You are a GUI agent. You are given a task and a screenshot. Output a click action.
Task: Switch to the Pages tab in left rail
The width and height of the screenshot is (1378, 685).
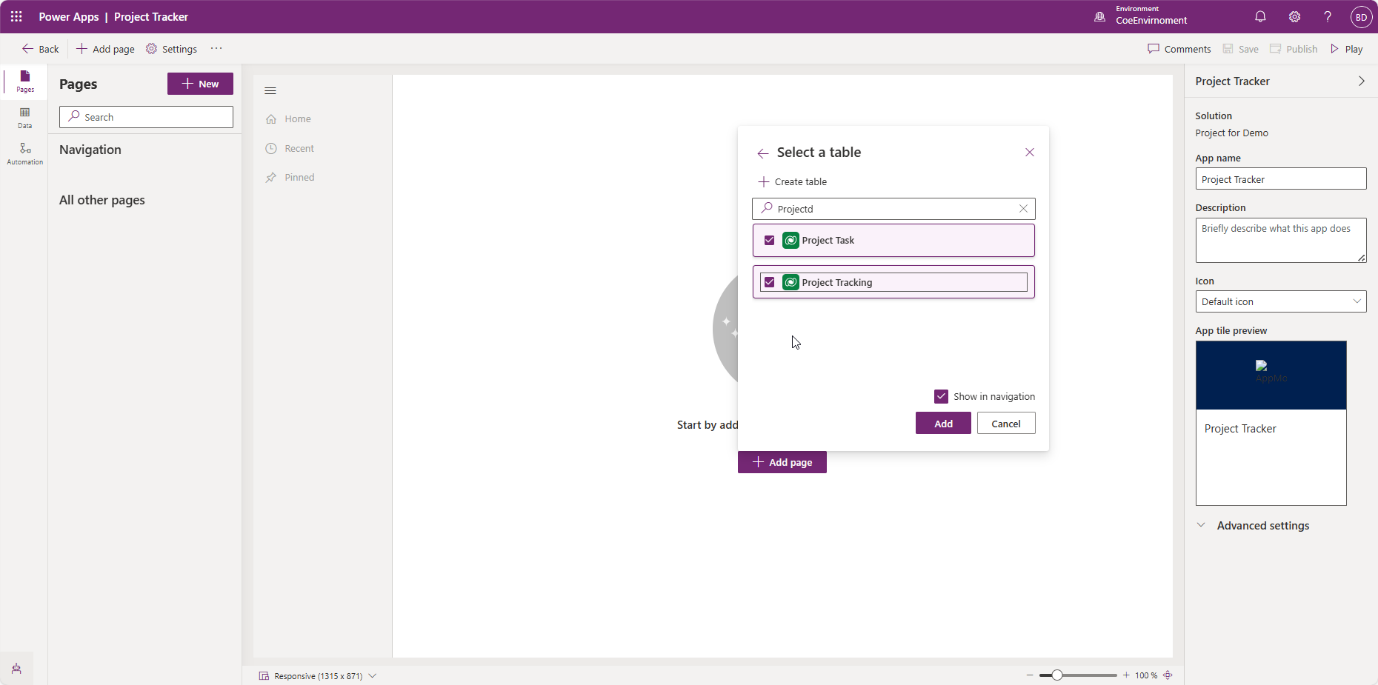(x=25, y=81)
